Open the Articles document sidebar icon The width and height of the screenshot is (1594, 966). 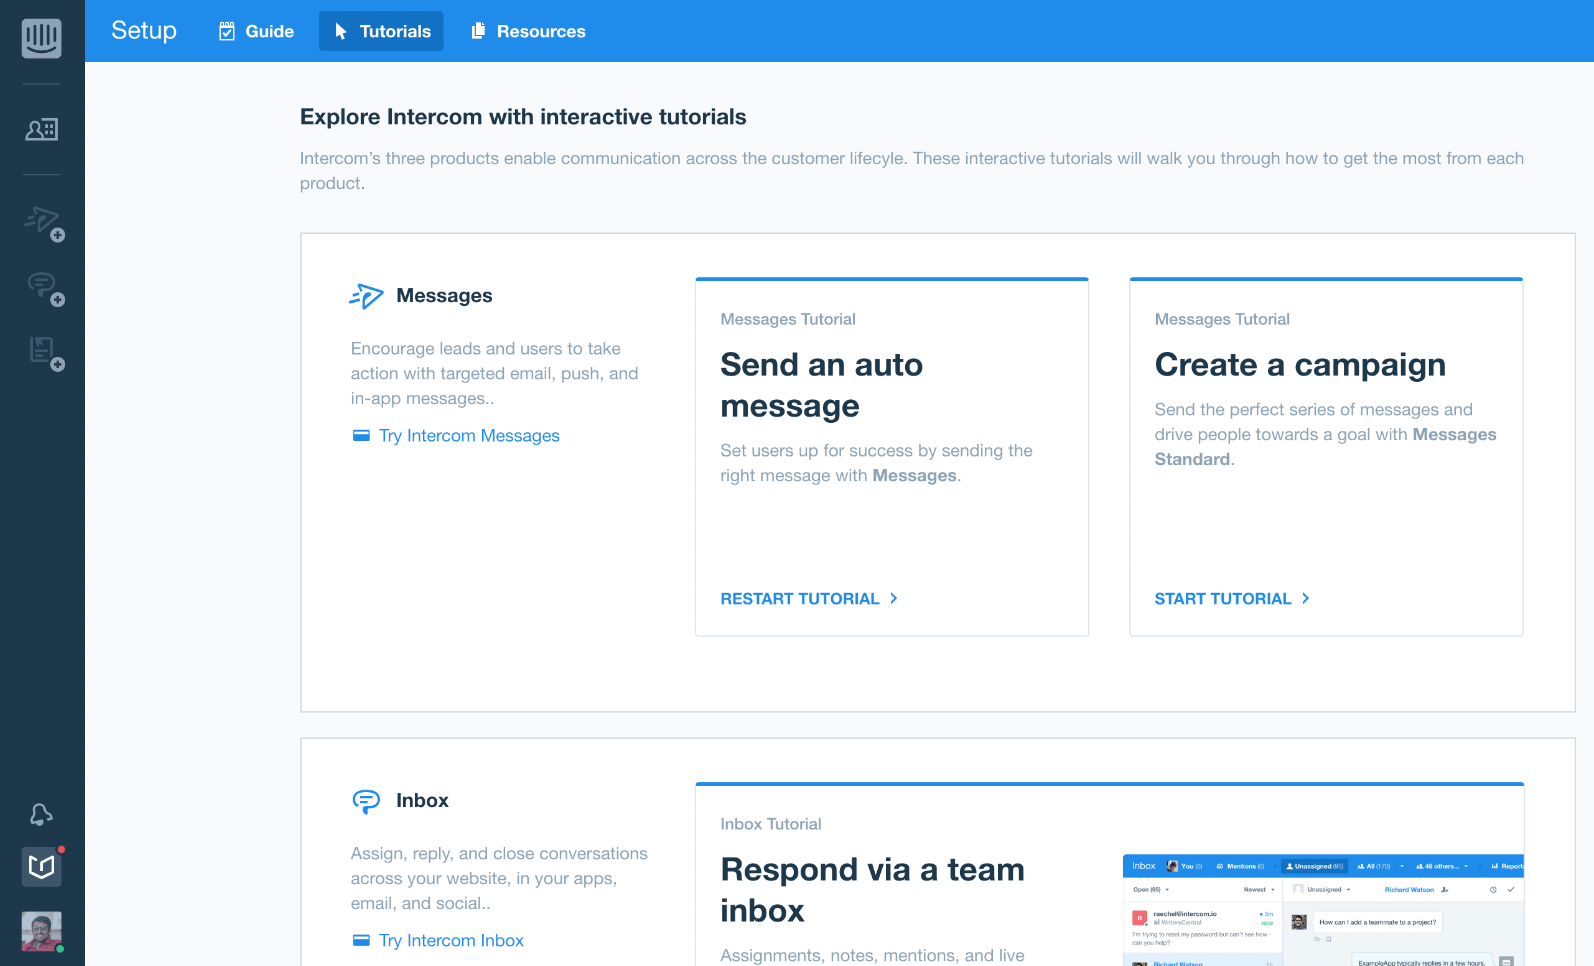coord(43,351)
